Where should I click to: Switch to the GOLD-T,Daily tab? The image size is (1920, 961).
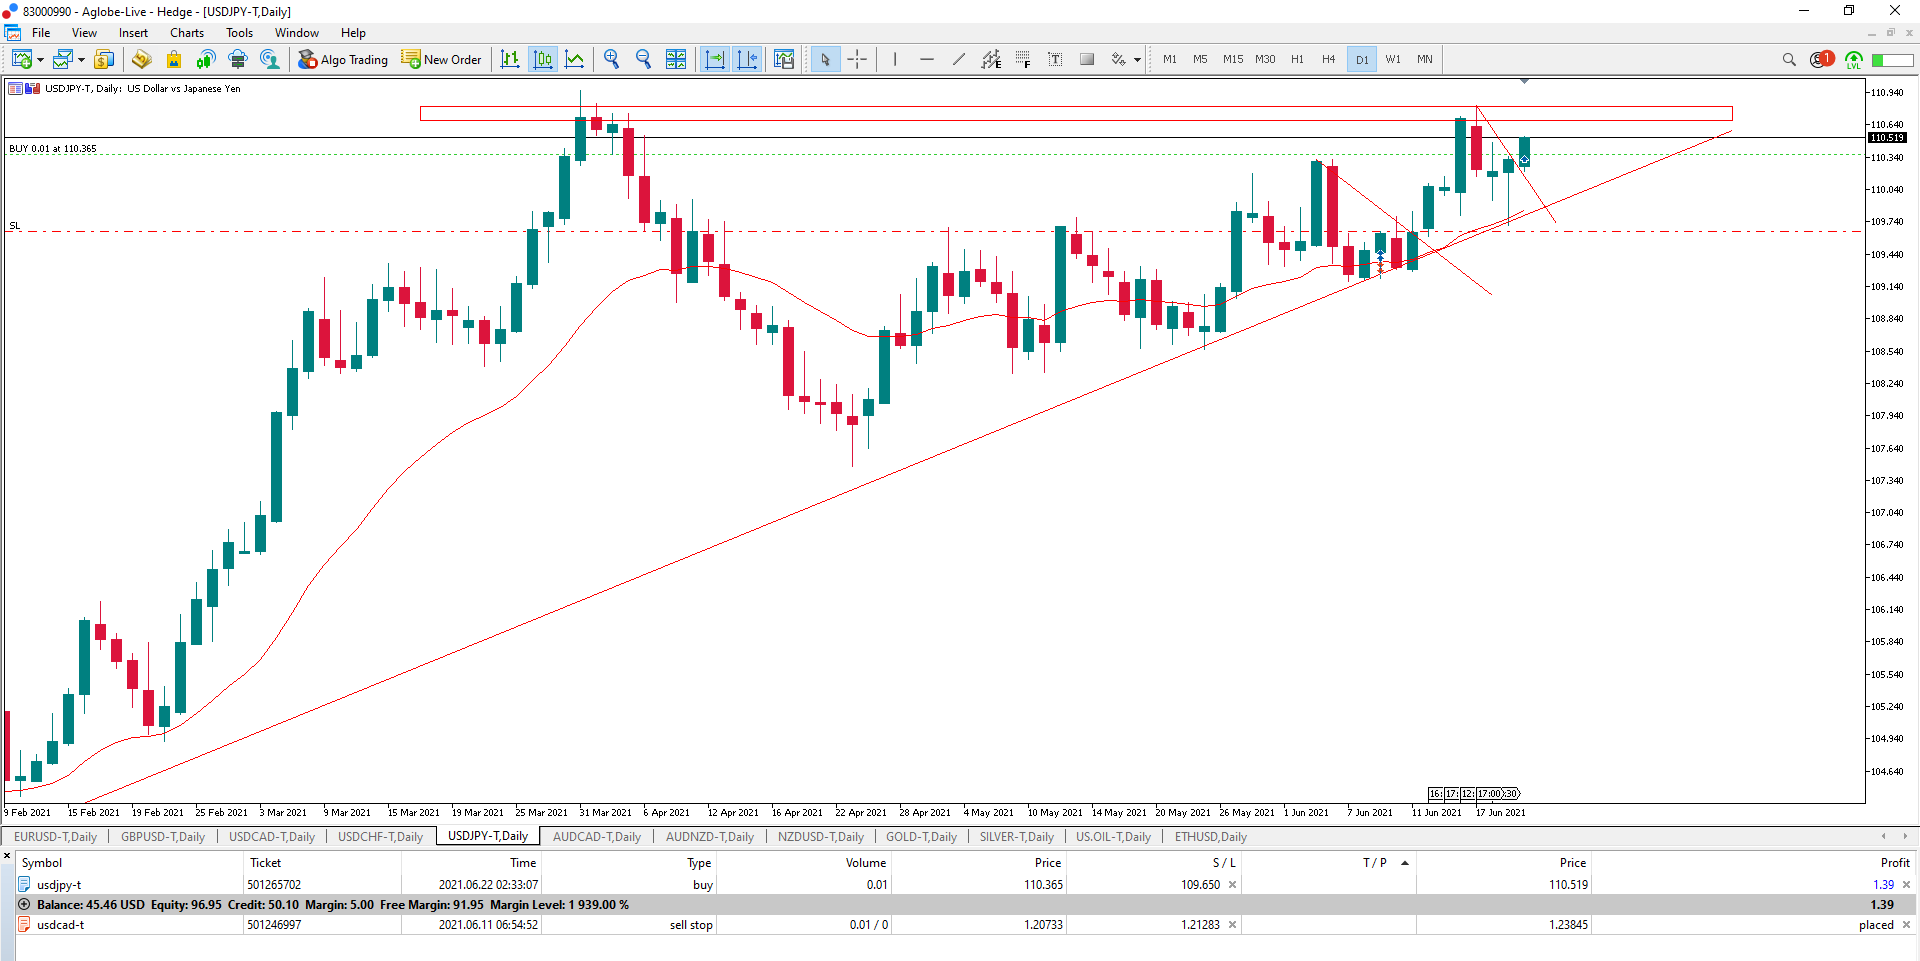point(921,837)
